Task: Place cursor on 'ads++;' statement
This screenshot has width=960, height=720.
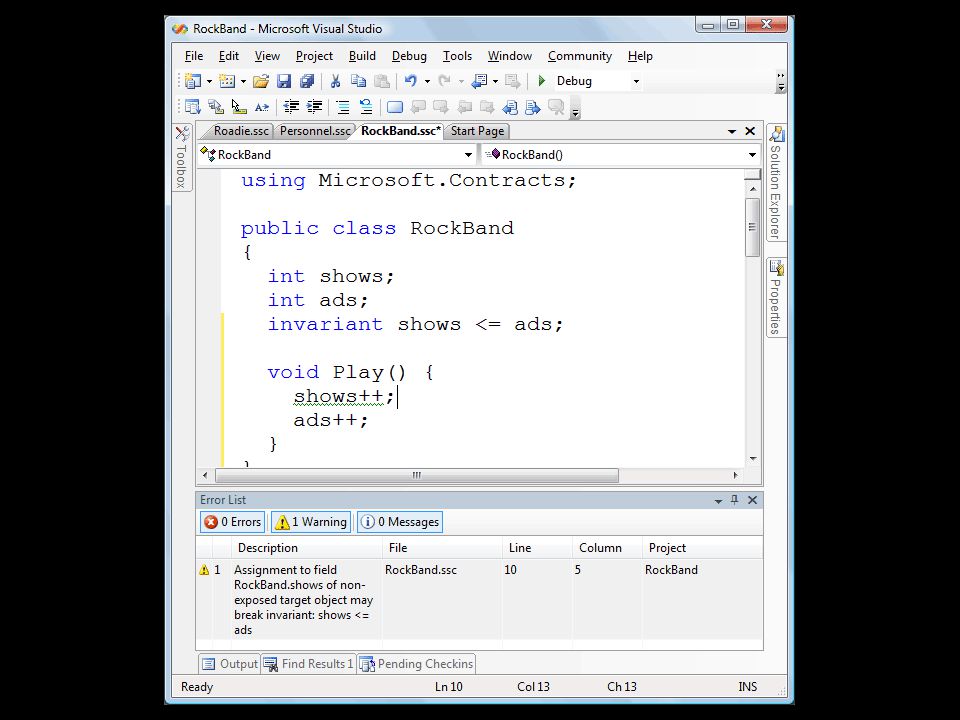Action: (331, 420)
